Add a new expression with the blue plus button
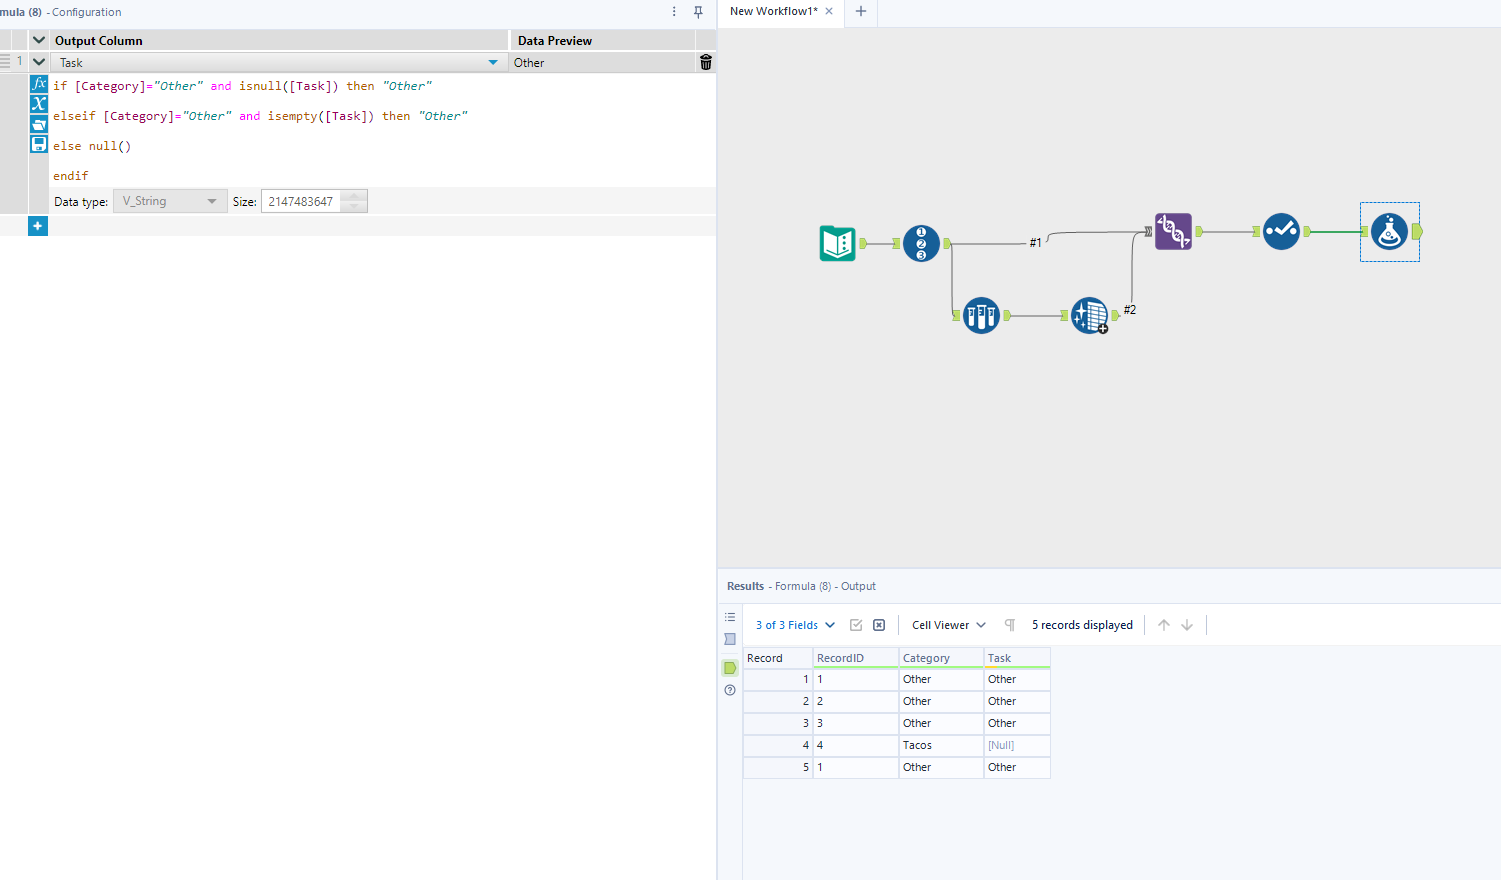Image resolution: width=1501 pixels, height=880 pixels. coord(37,226)
